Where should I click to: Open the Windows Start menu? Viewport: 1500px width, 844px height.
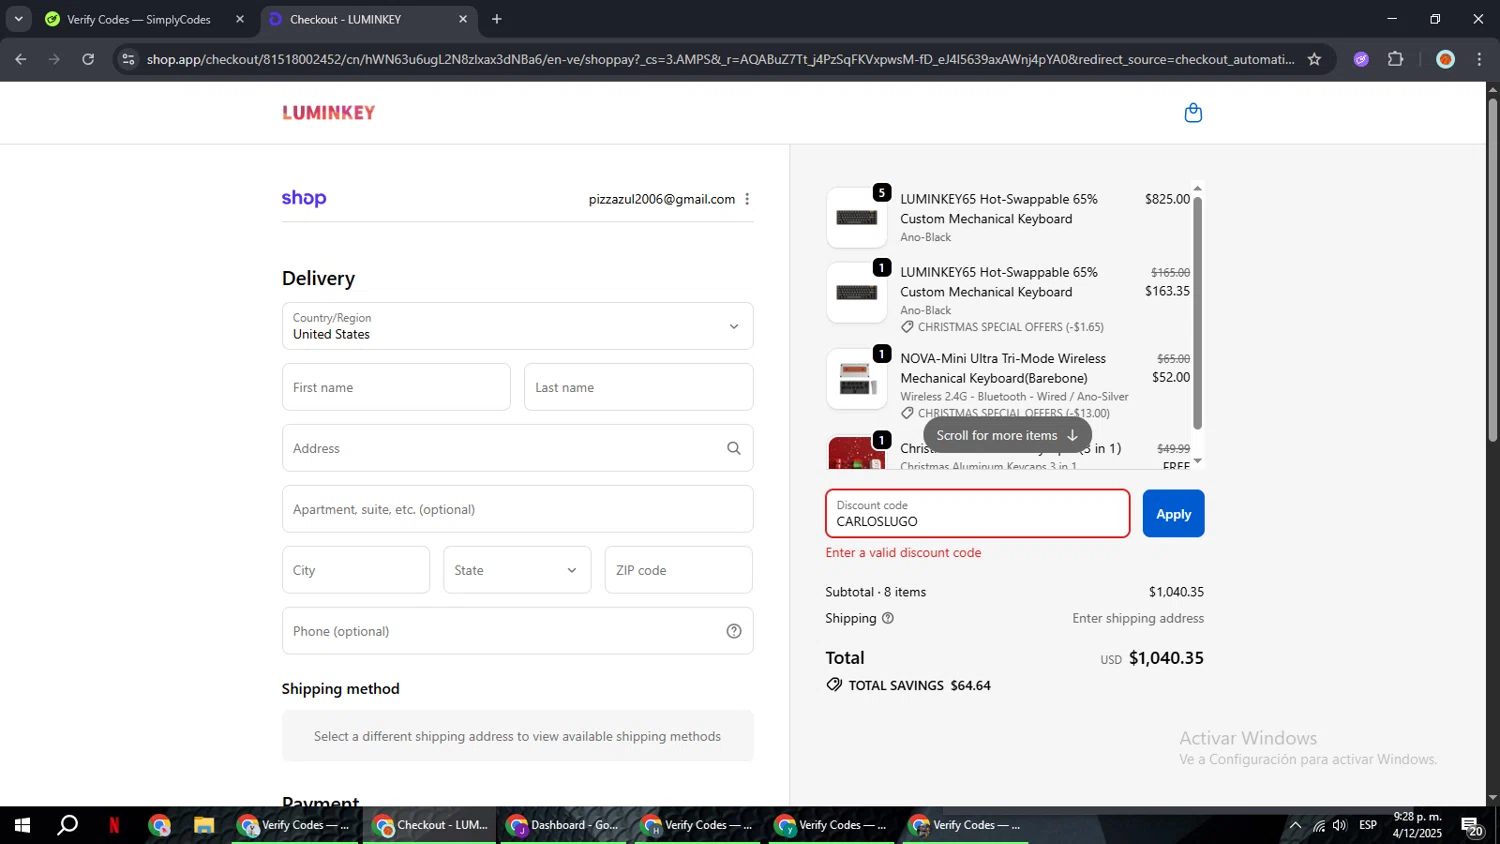coord(22,826)
